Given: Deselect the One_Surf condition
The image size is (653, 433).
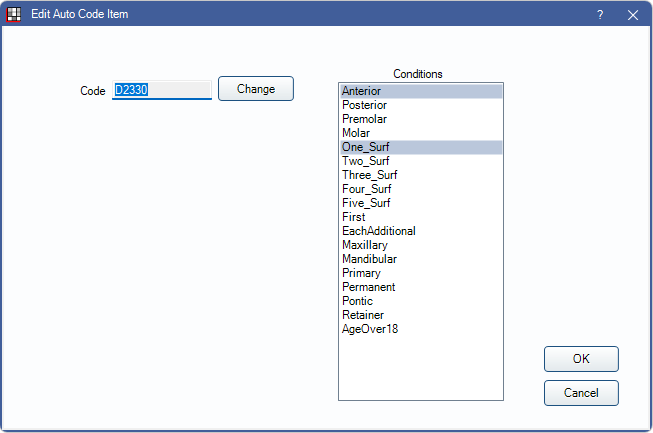Looking at the screenshot, I should [x=365, y=147].
